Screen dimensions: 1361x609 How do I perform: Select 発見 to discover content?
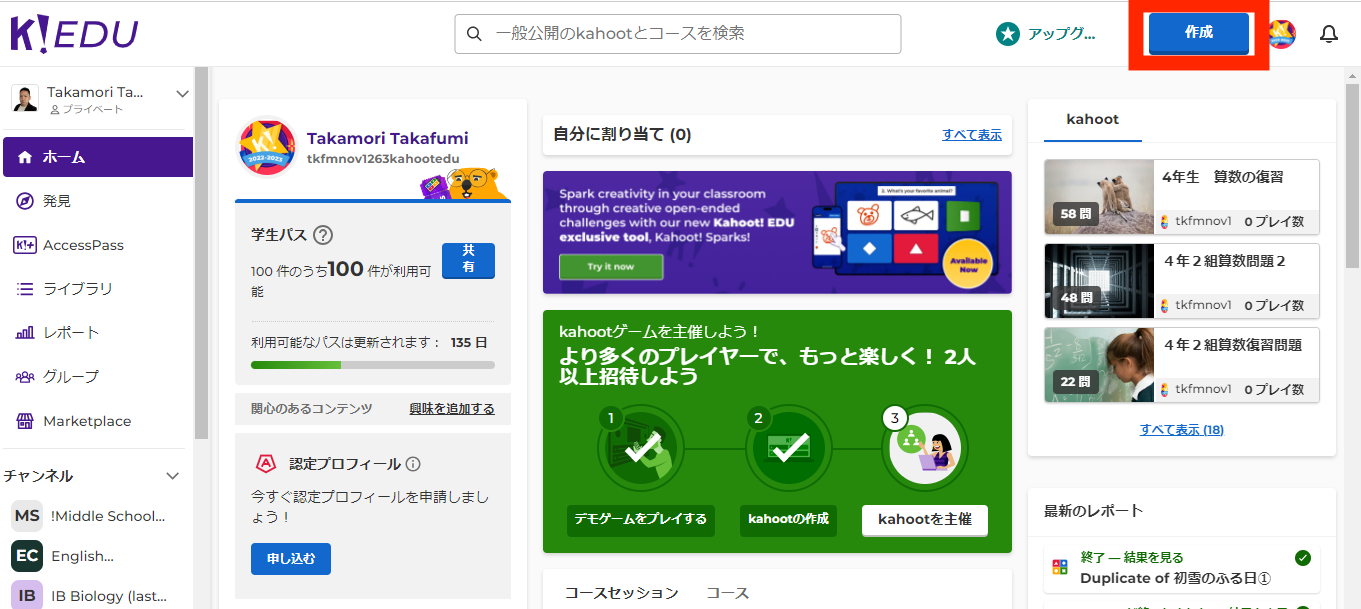[x=63, y=200]
